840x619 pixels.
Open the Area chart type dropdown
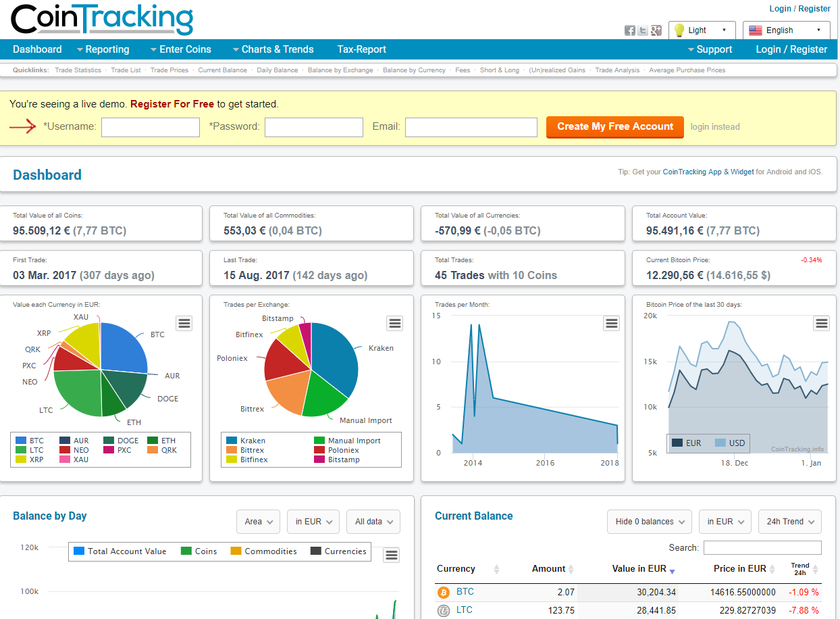coord(258,521)
